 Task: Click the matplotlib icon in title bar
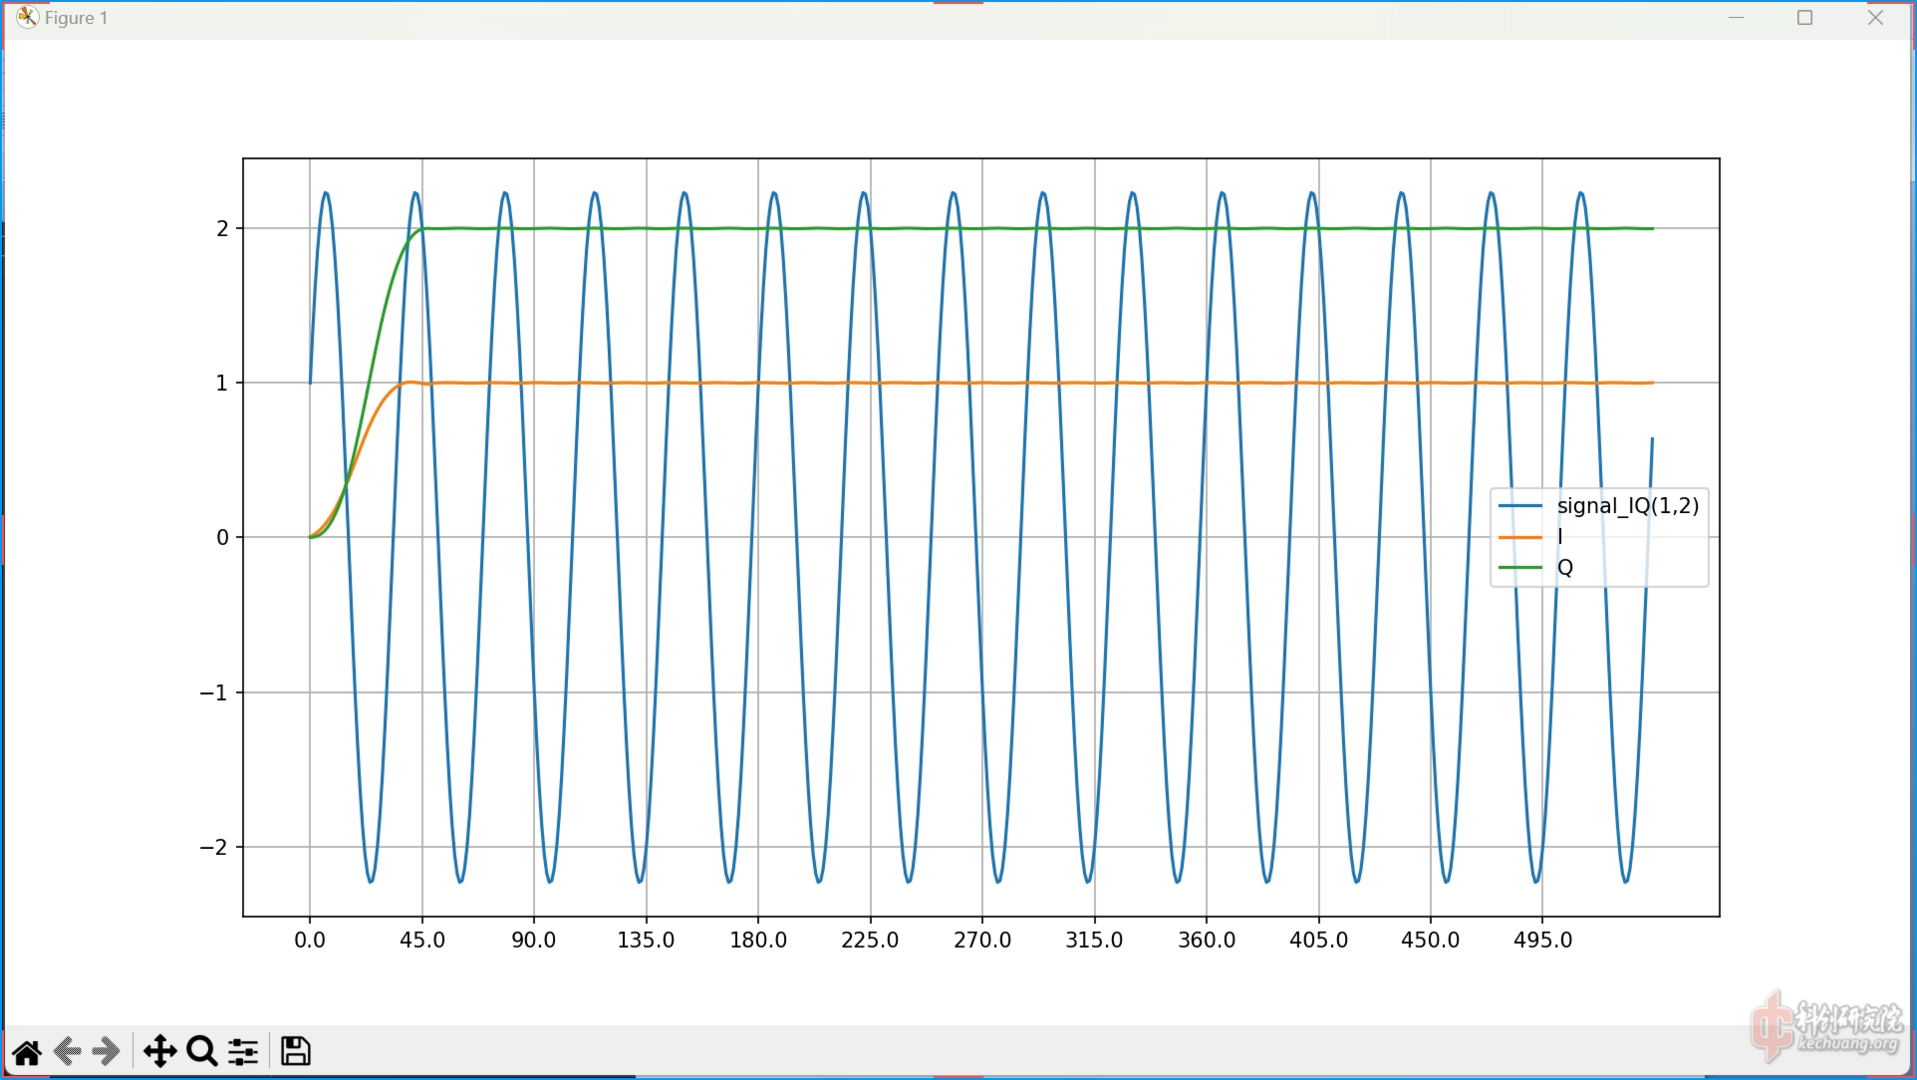click(27, 18)
